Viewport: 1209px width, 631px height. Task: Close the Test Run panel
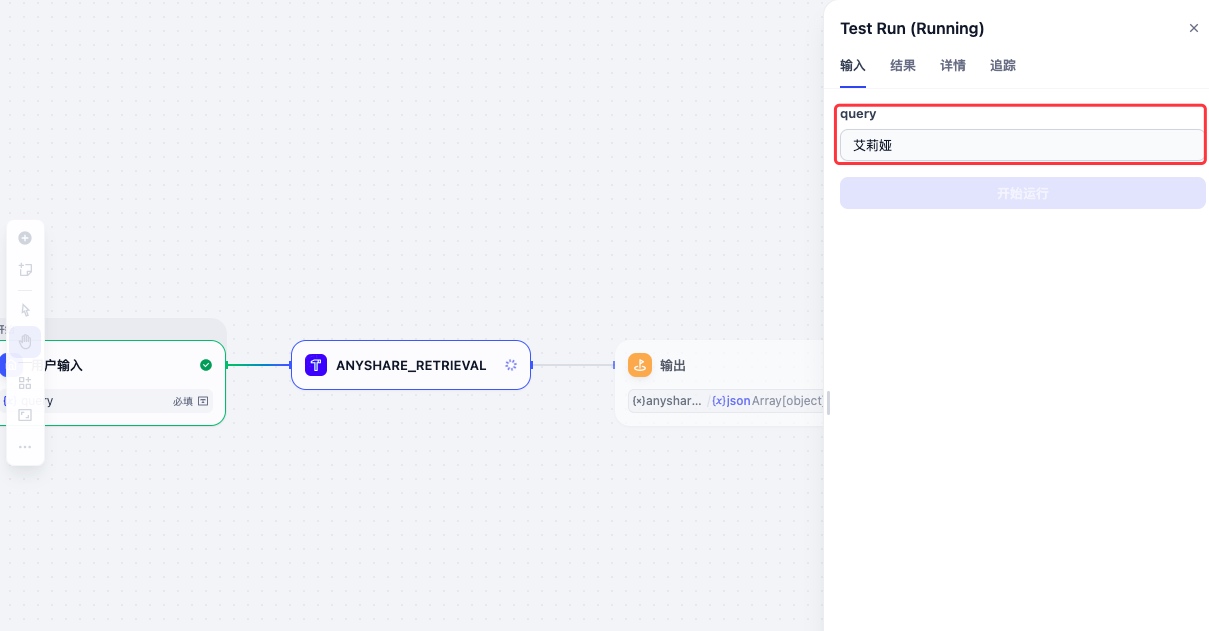[1193, 28]
